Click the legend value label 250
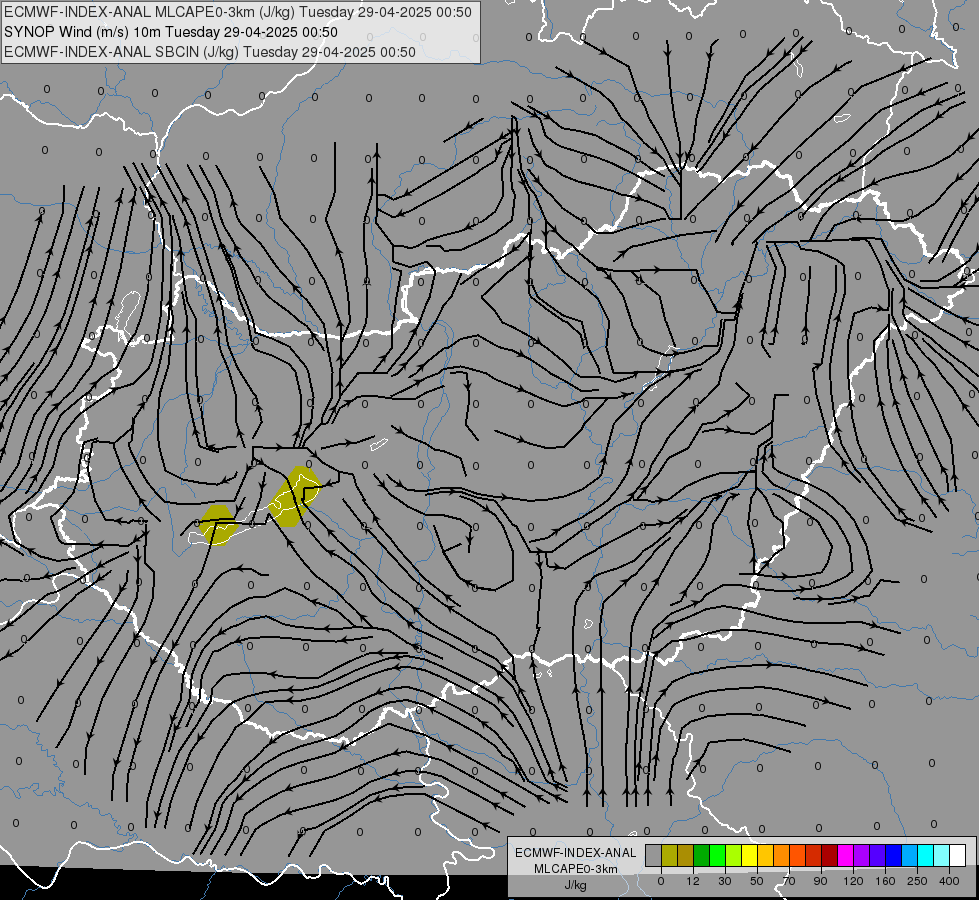The height and width of the screenshot is (900, 979). [x=917, y=881]
